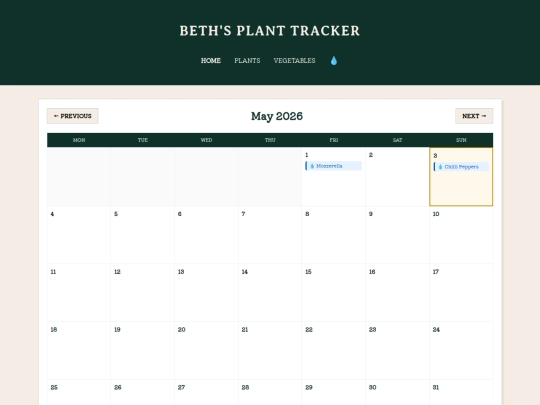
Task: Select the day cell for May 16
Action: coord(397,293)
